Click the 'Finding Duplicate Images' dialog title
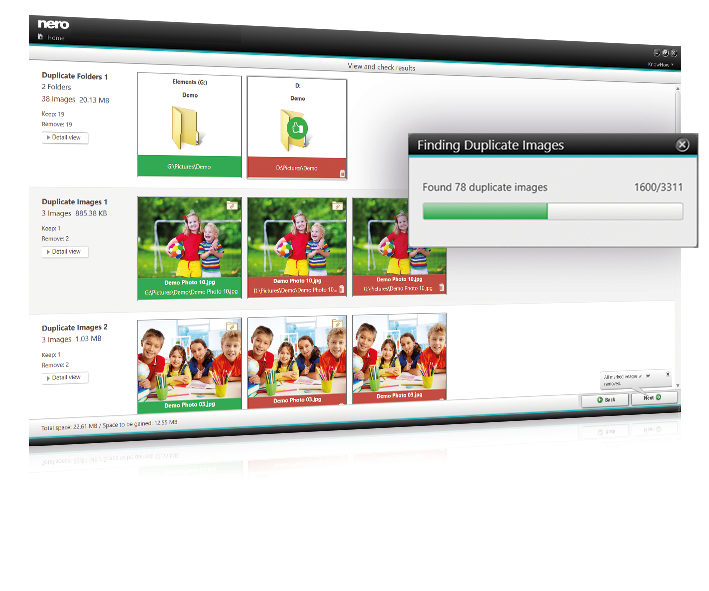The height and width of the screenshot is (591, 709). [x=490, y=145]
